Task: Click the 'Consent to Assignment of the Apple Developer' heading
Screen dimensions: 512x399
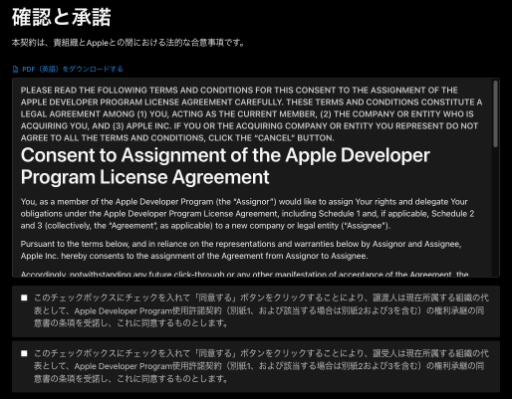Action: pyautogui.click(x=225, y=155)
